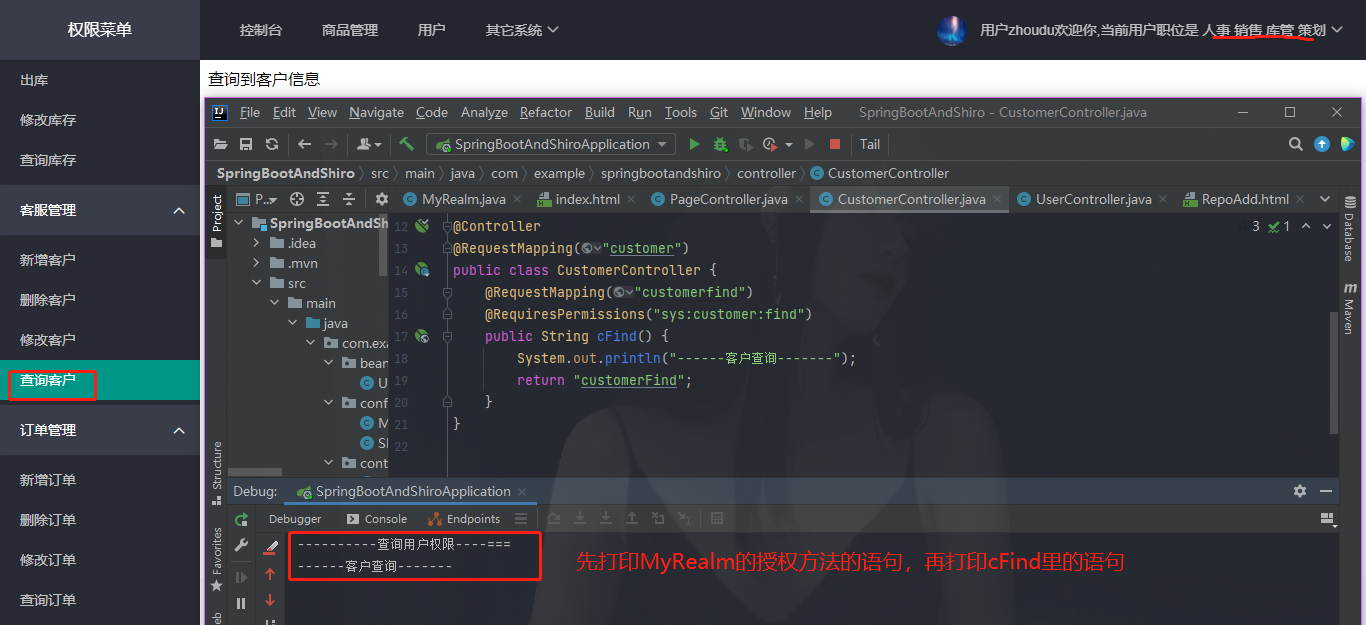Open Search Everywhere magnifier icon
The height and width of the screenshot is (625, 1366).
pyautogui.click(x=1295, y=144)
